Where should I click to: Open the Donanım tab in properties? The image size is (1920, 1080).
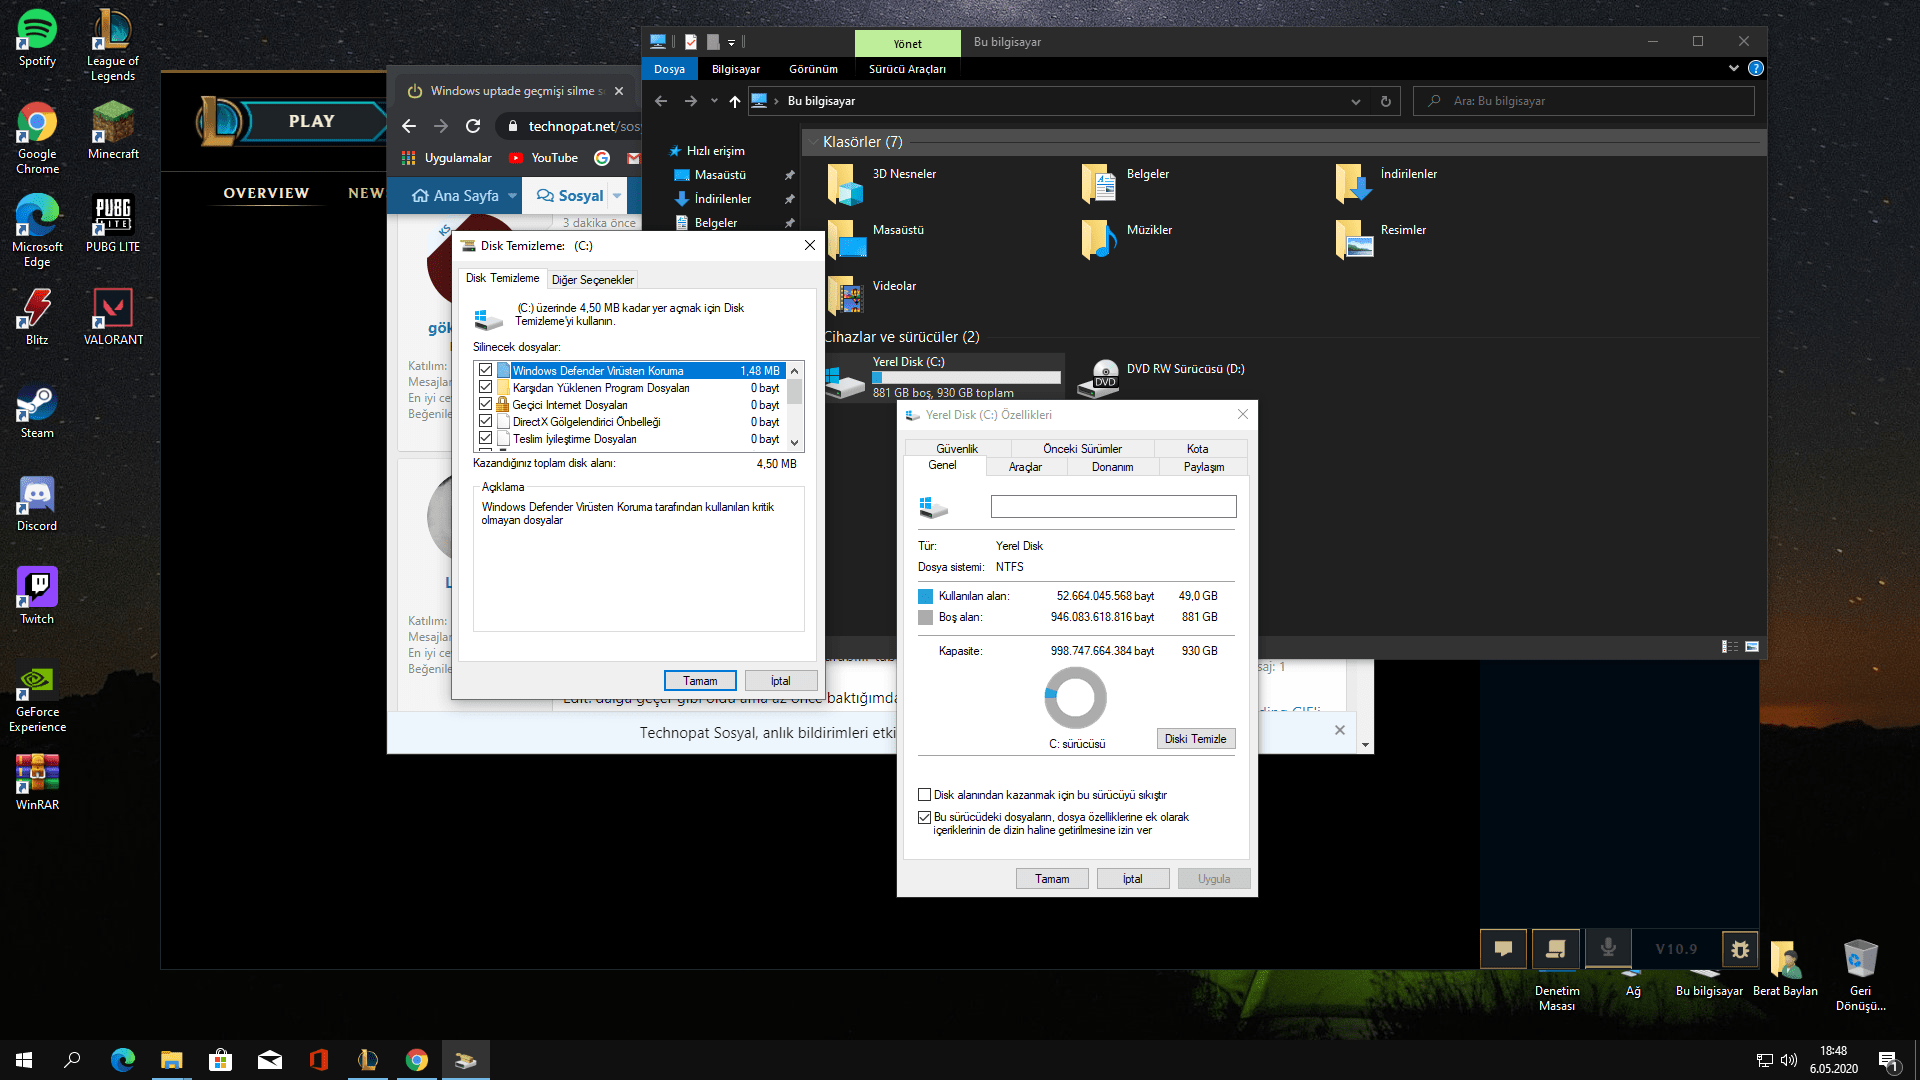pyautogui.click(x=1112, y=467)
